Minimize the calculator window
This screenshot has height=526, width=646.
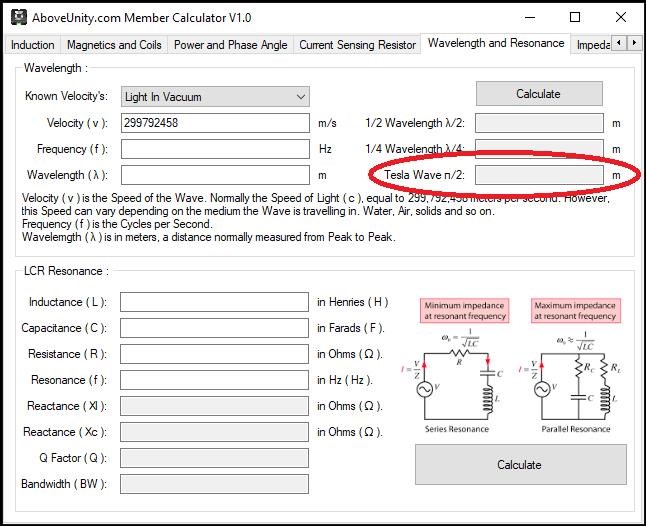530,18
